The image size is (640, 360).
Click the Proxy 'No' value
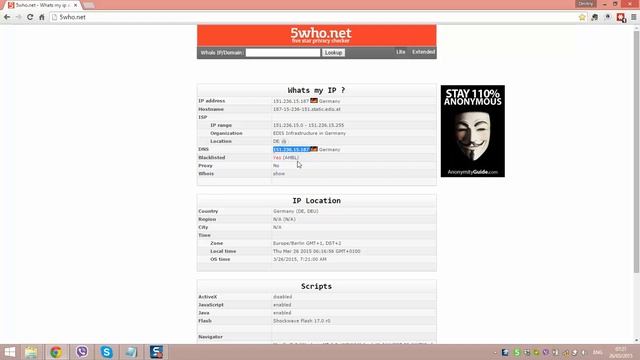pyautogui.click(x=276, y=166)
